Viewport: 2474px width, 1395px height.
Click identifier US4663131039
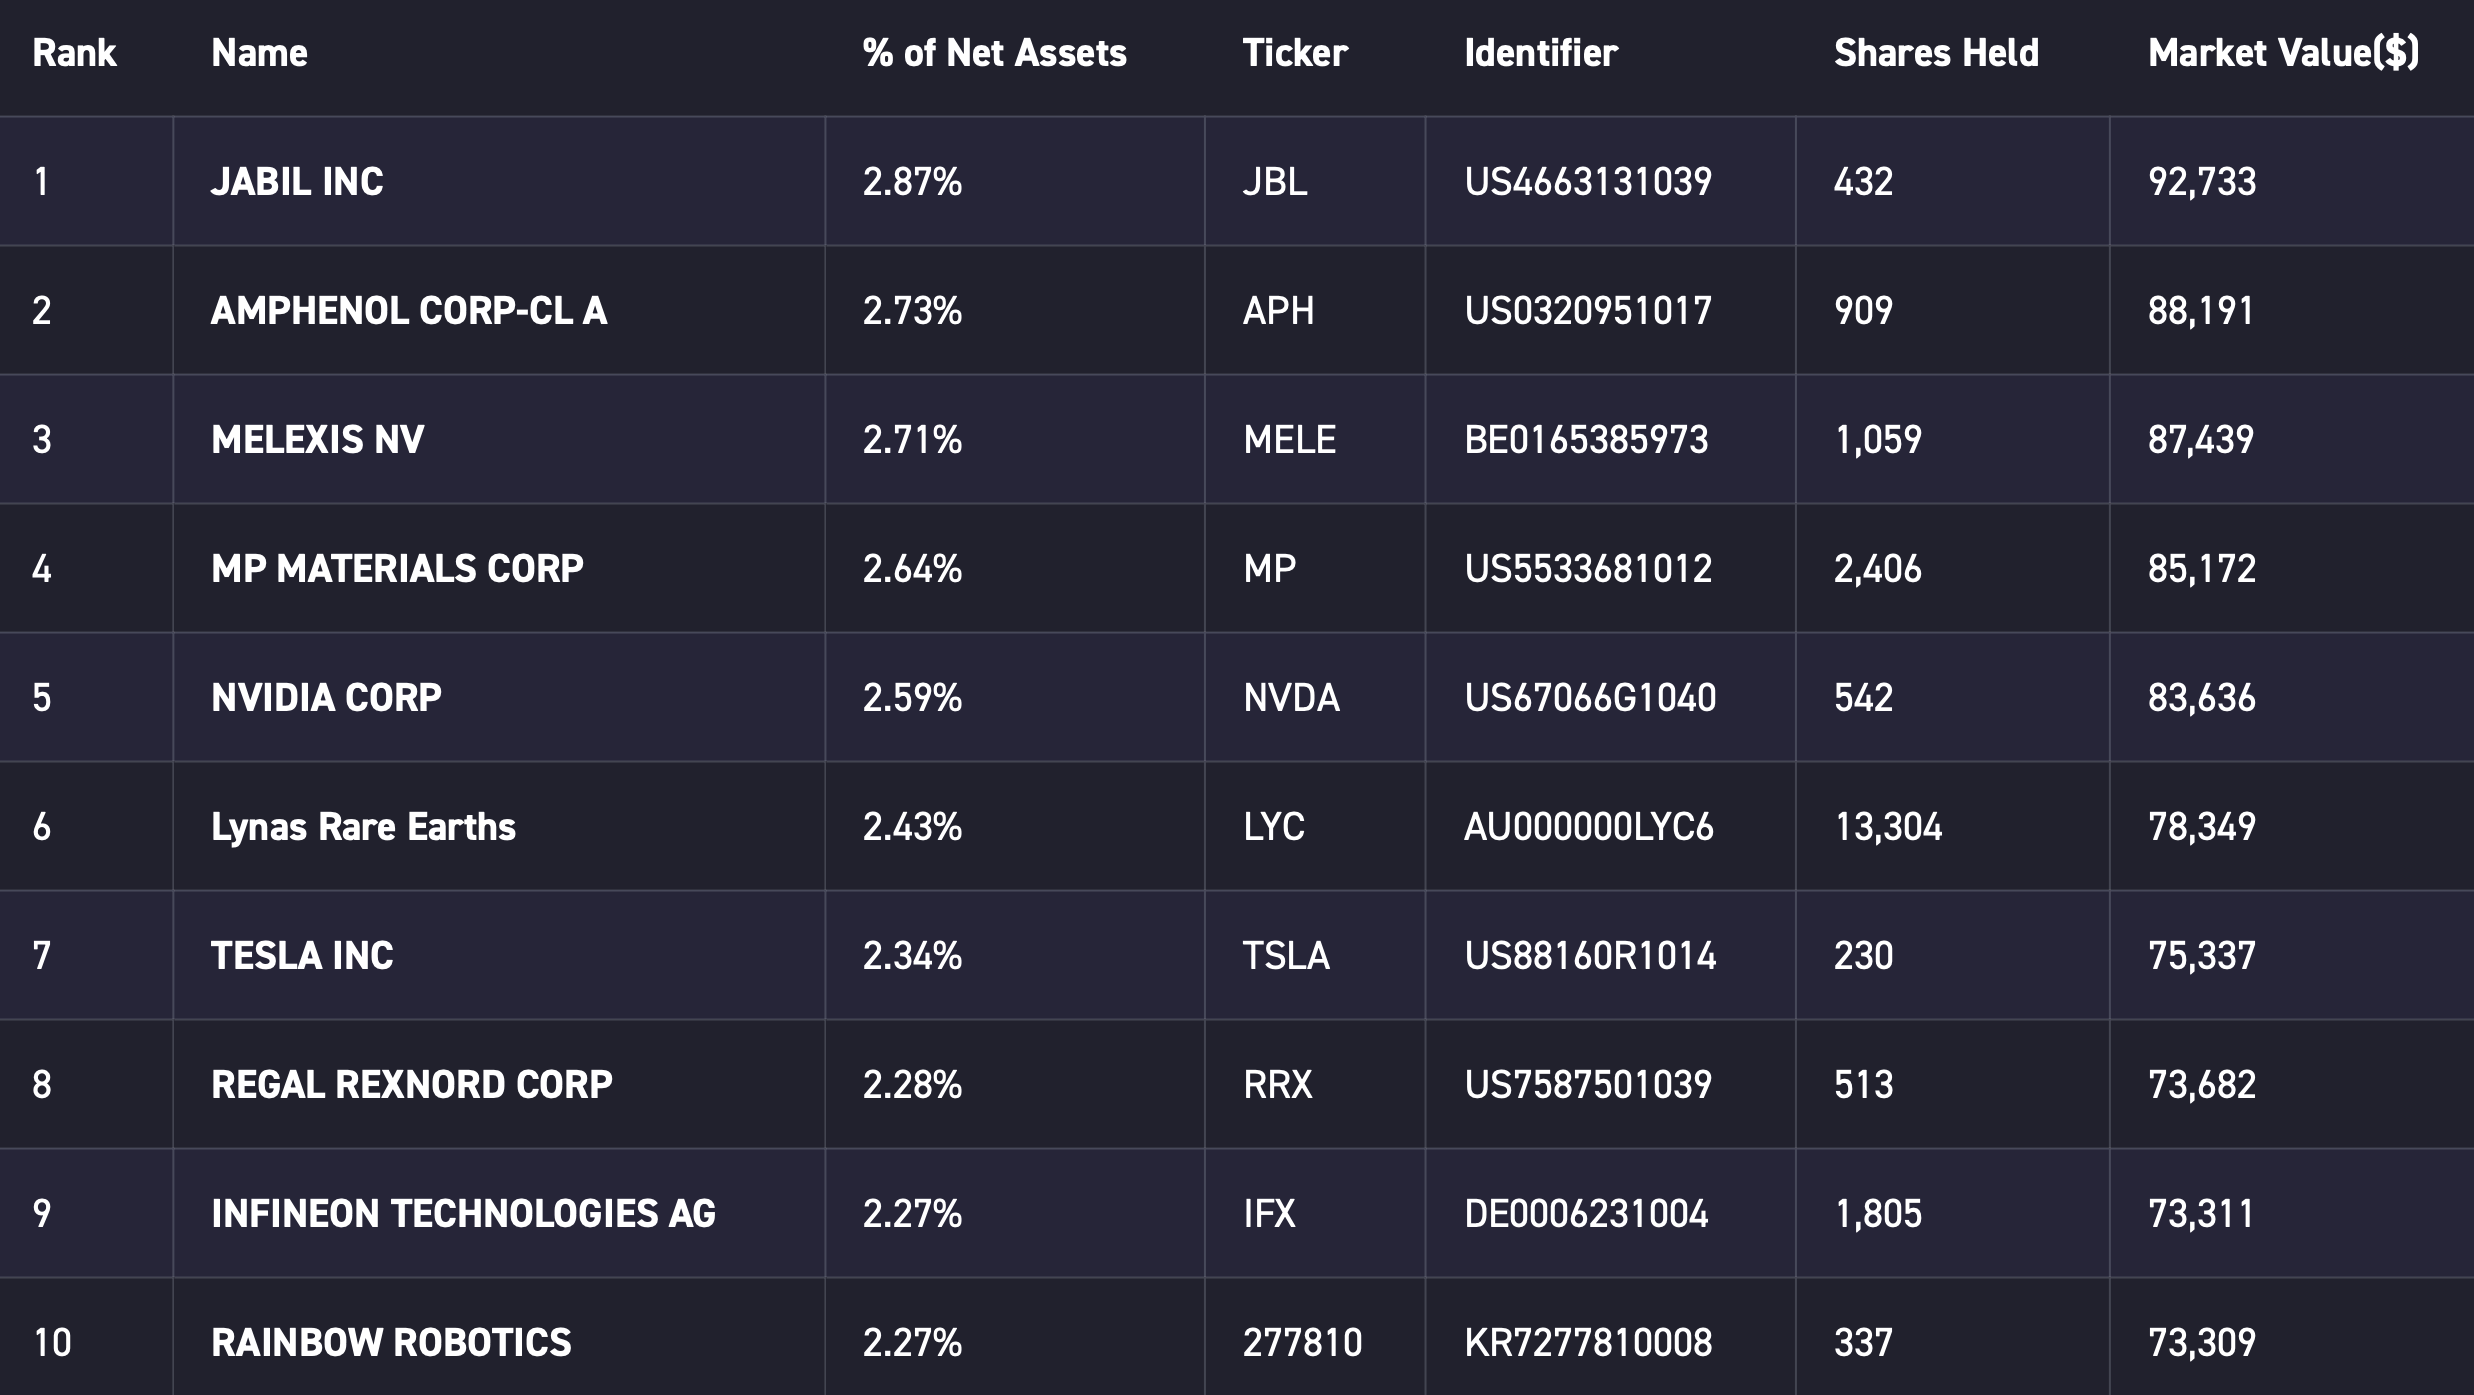coord(1588,182)
